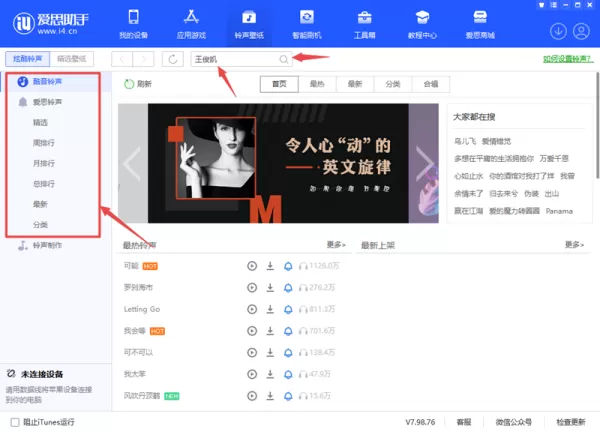Open the 爱思商城 store
This screenshot has height=432, width=600.
[x=480, y=24]
